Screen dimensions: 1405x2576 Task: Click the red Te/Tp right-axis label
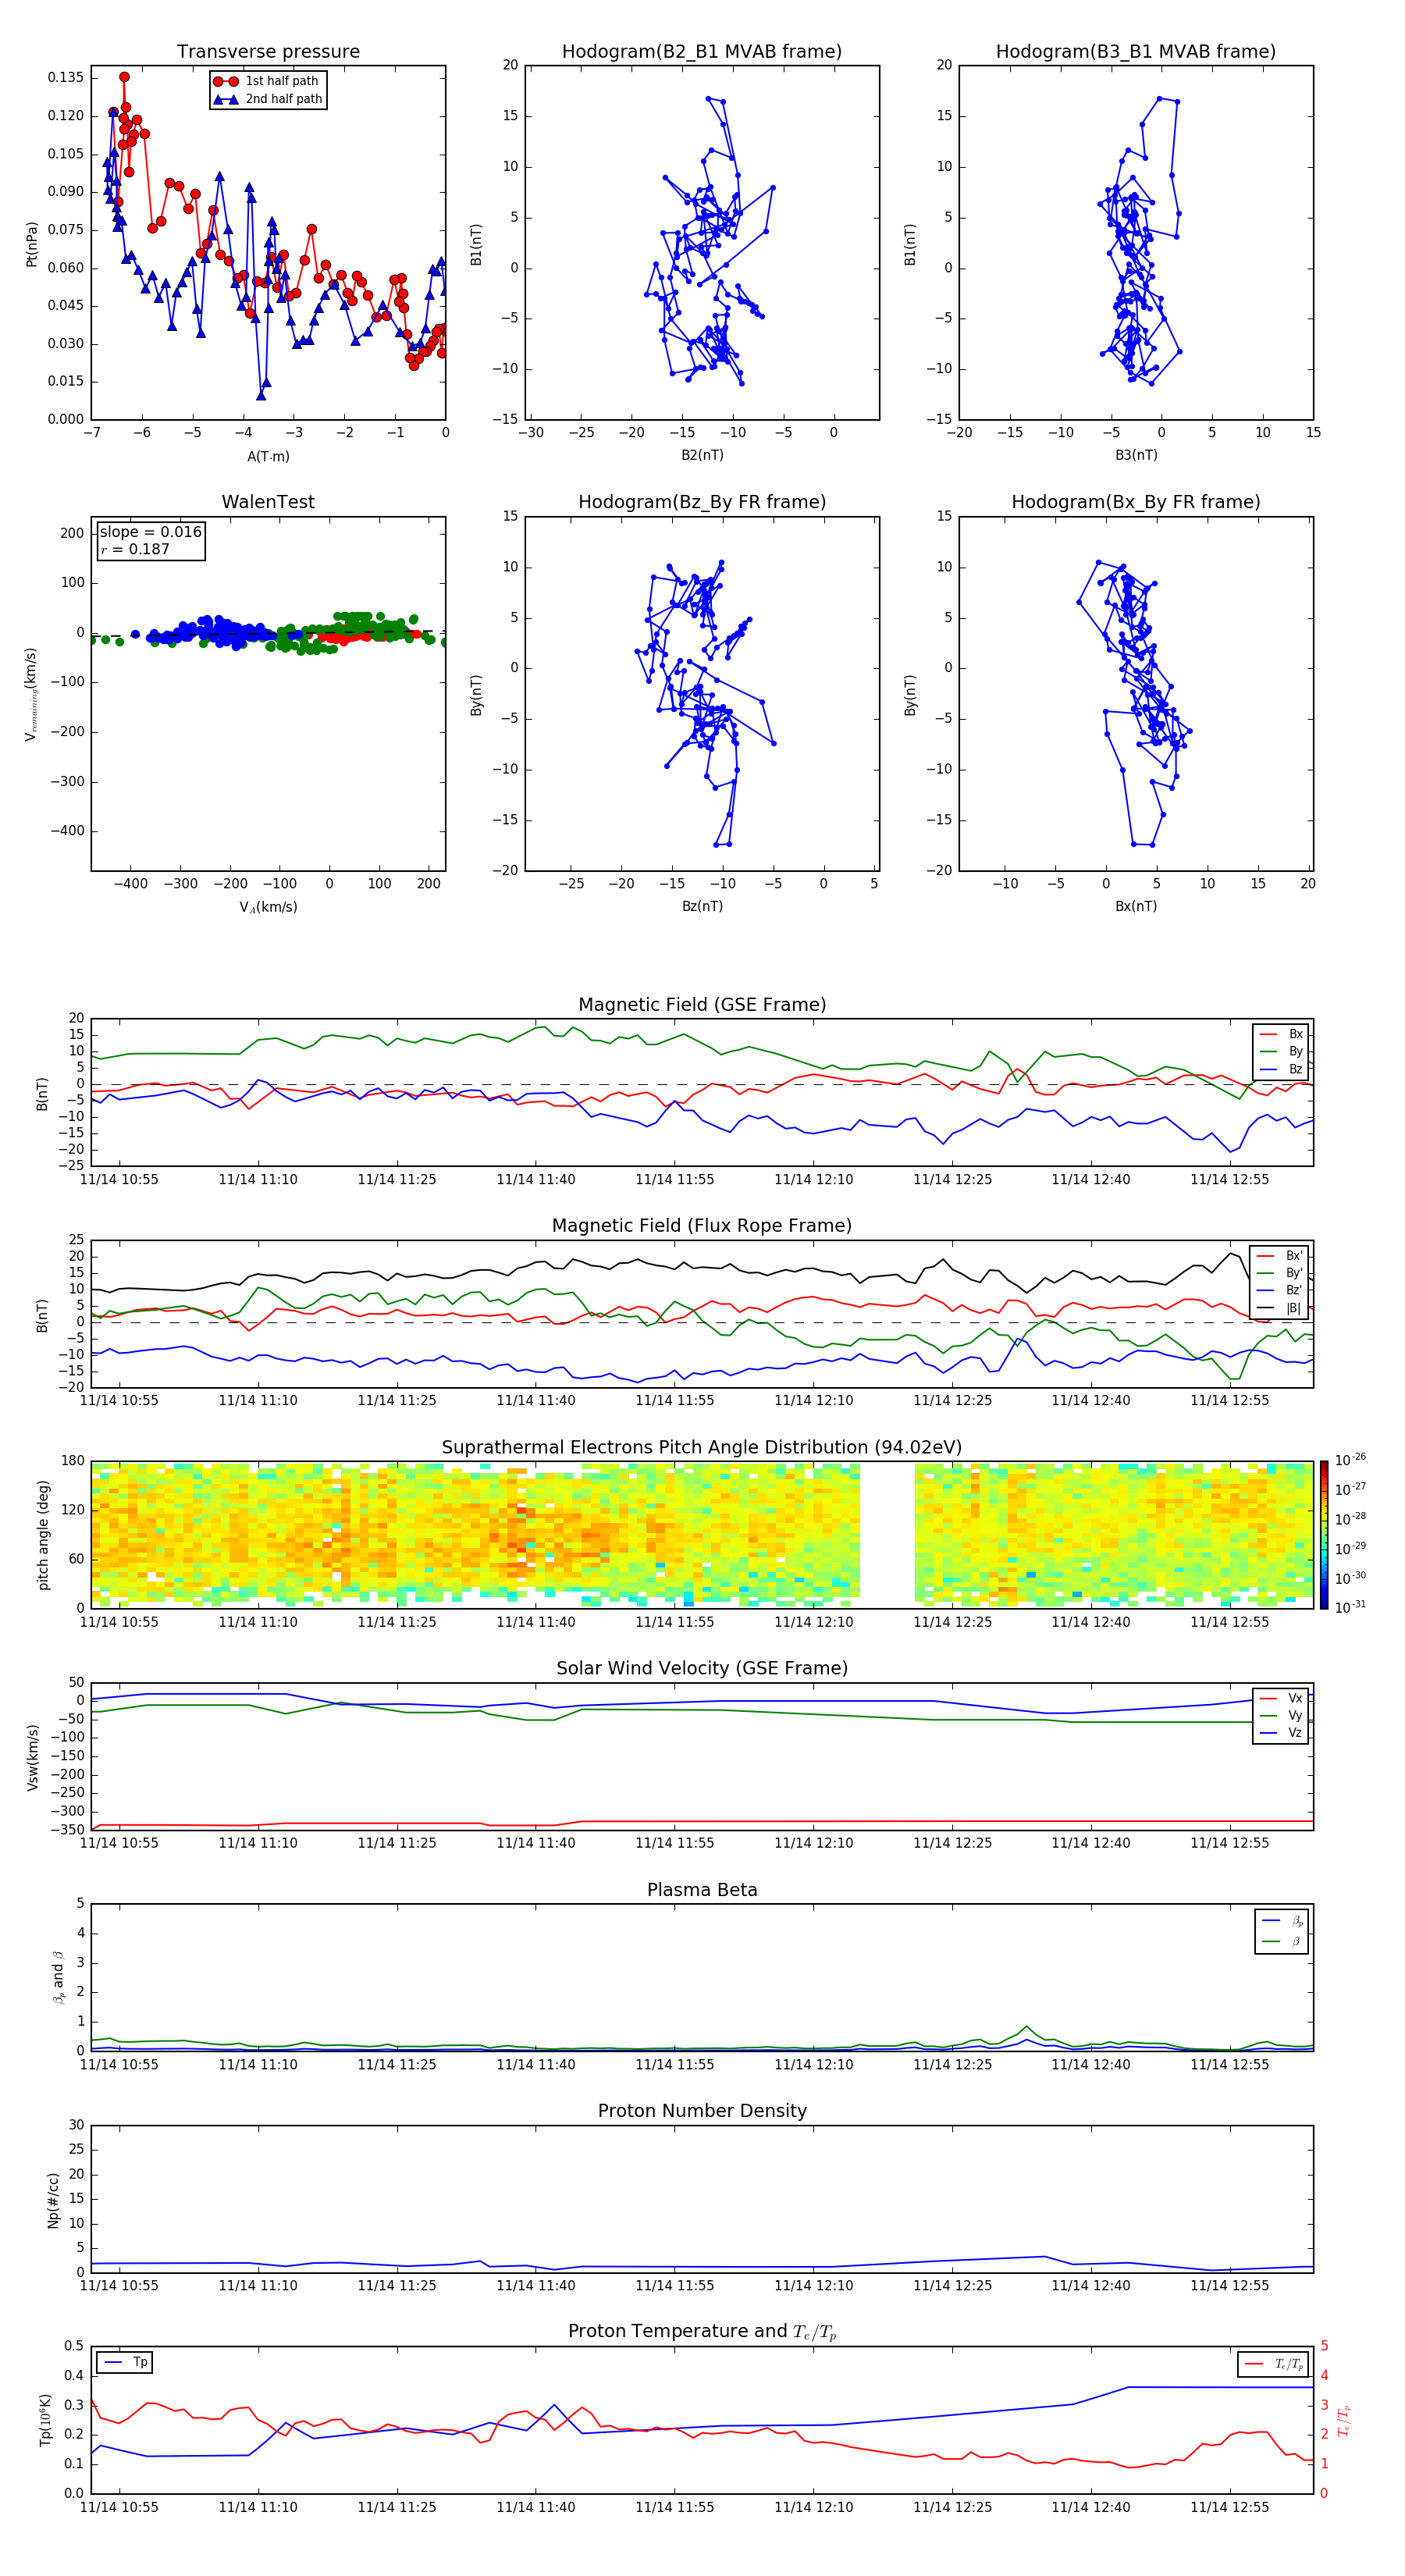coord(1344,2420)
